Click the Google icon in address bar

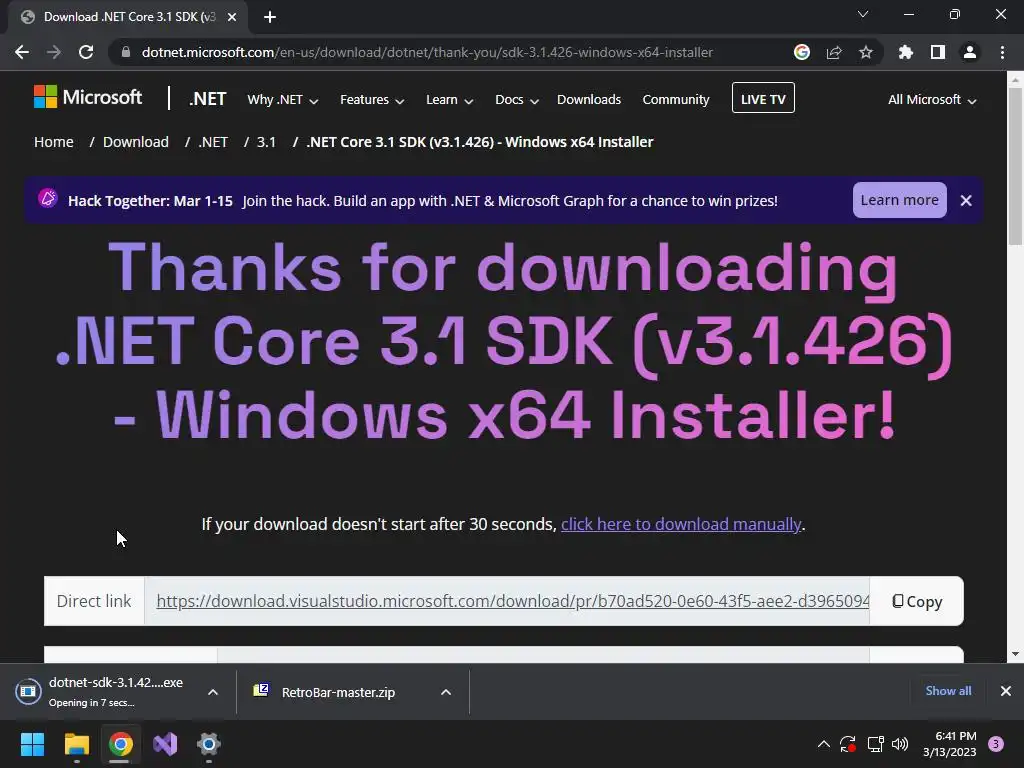[x=802, y=52]
